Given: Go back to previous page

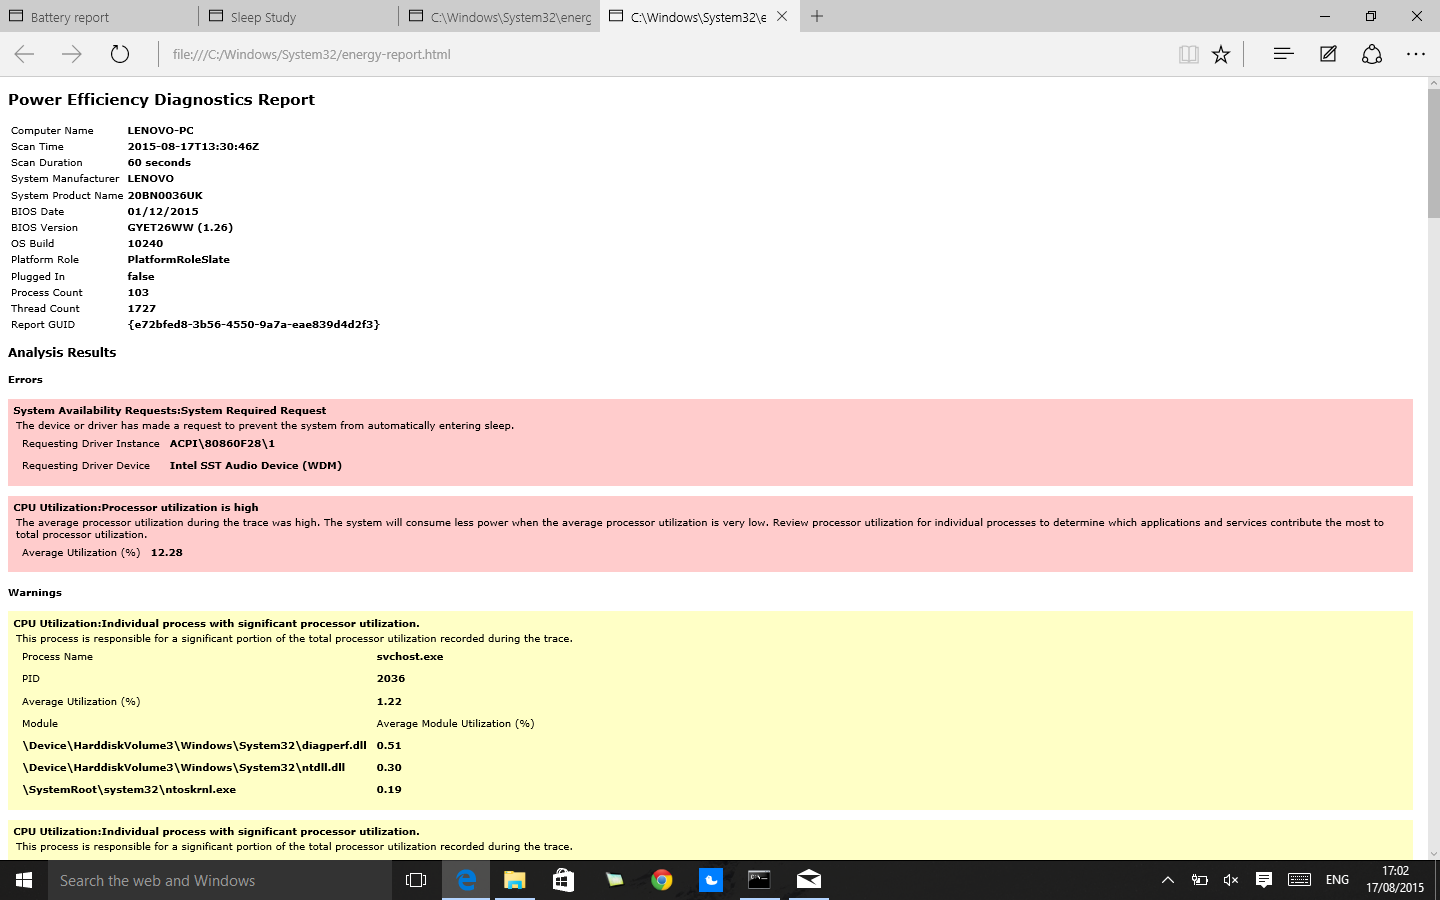Looking at the screenshot, I should point(24,54).
